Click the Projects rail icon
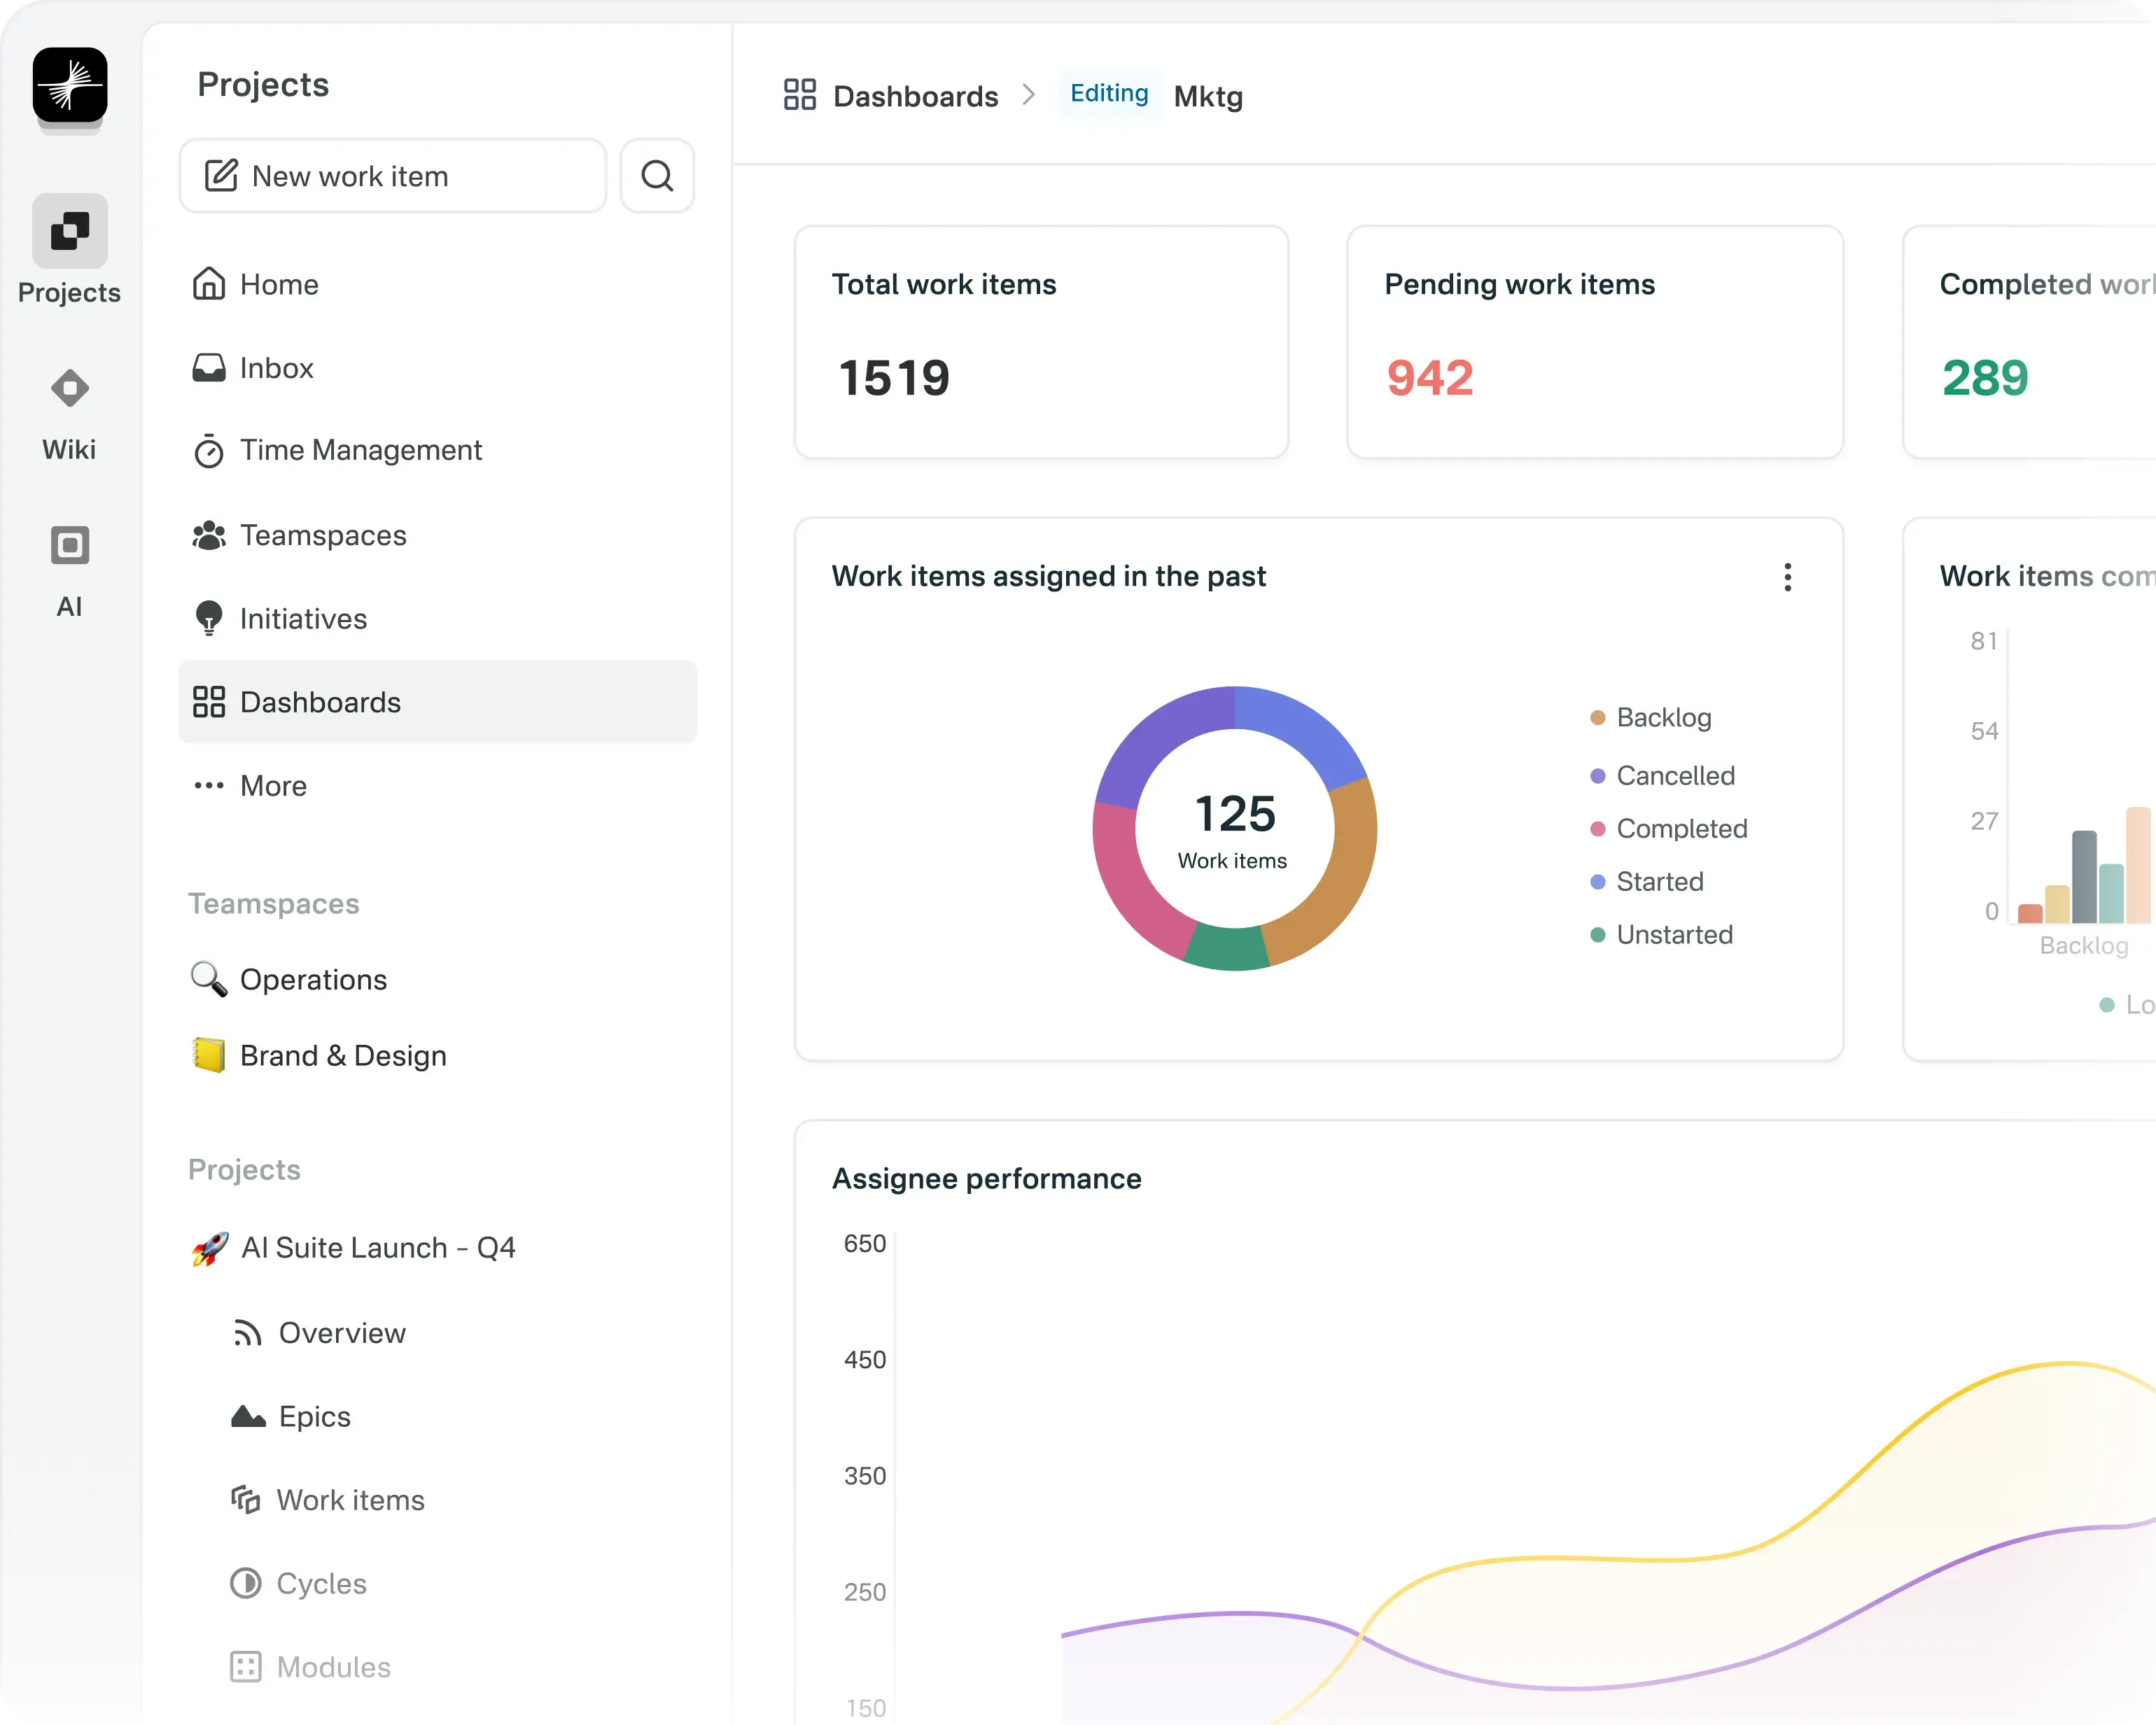 (x=70, y=231)
